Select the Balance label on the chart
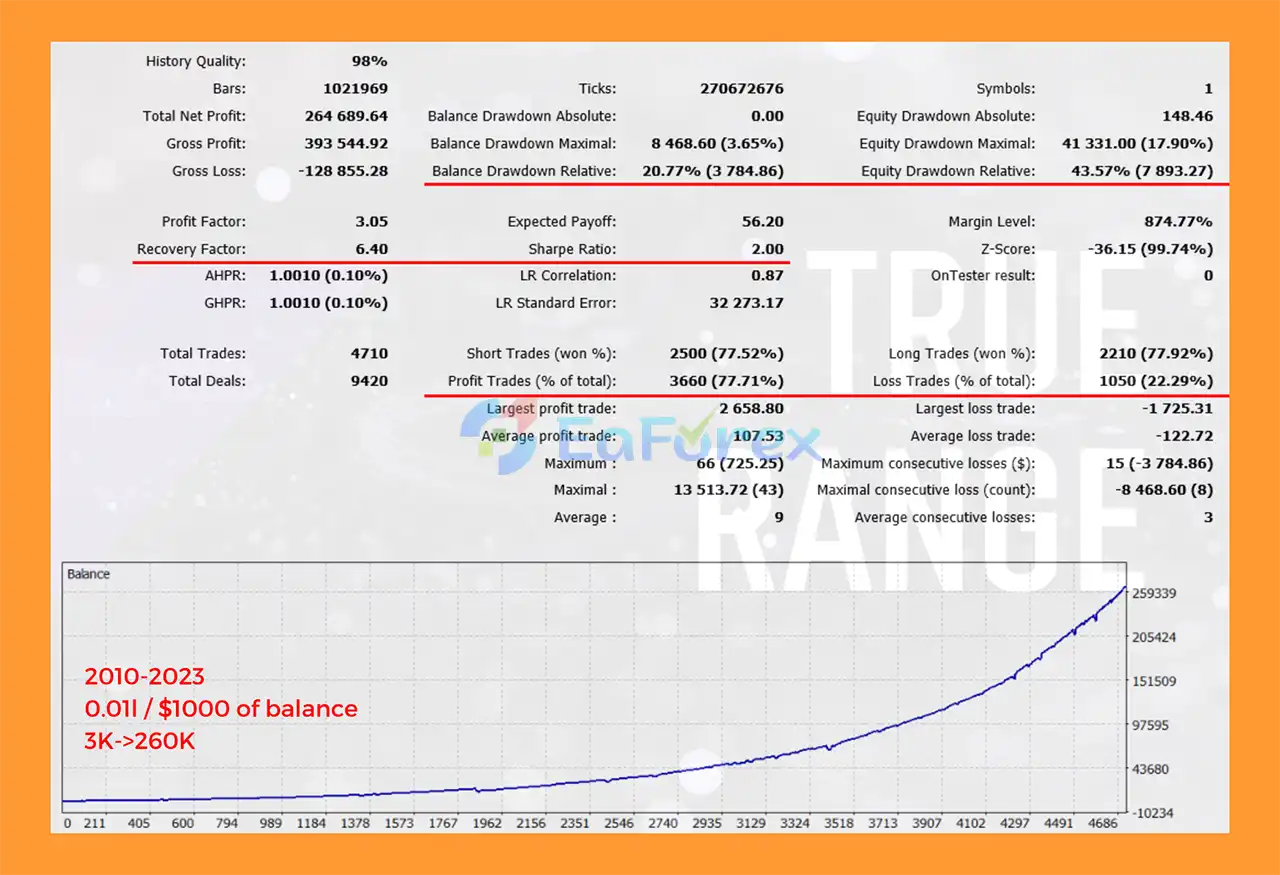Screen dimensions: 1280x875 tap(89, 574)
